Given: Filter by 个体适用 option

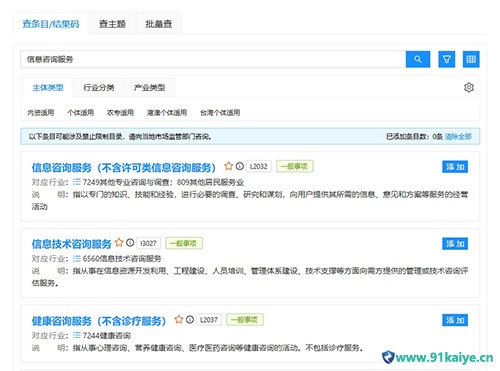Looking at the screenshot, I should [80, 113].
